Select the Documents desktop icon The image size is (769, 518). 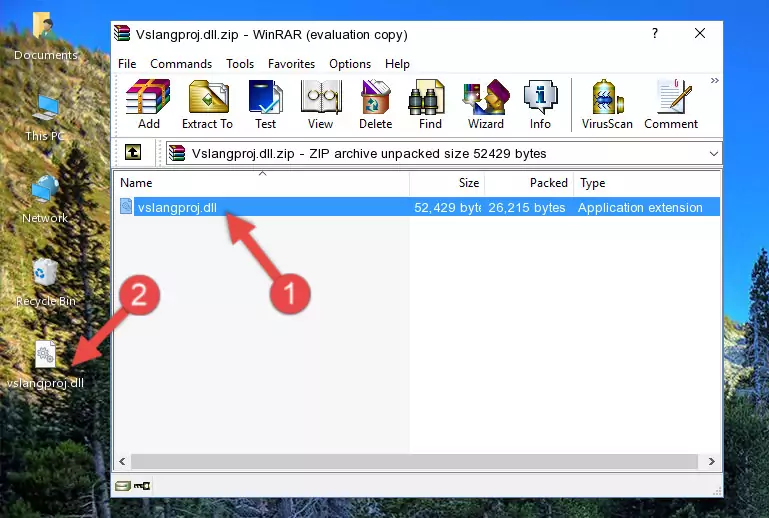coord(45,37)
